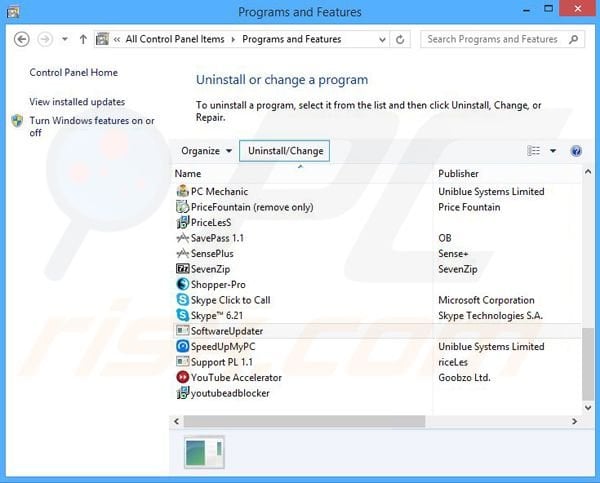Select the PC Mechanic icon
The width and height of the screenshot is (600, 483).
(x=183, y=191)
